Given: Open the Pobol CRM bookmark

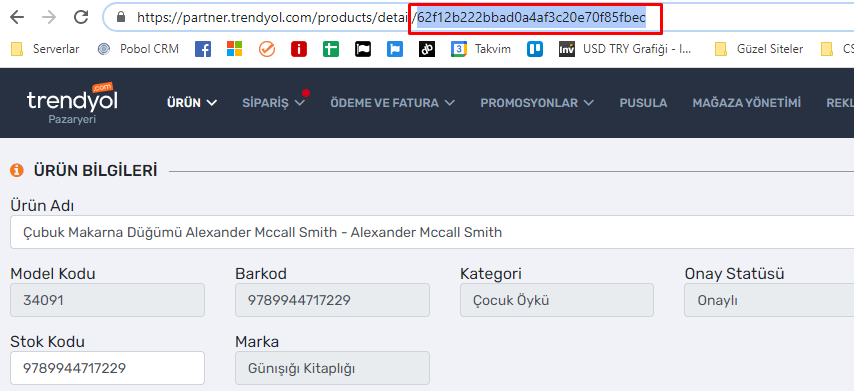Looking at the screenshot, I should click(x=138, y=49).
